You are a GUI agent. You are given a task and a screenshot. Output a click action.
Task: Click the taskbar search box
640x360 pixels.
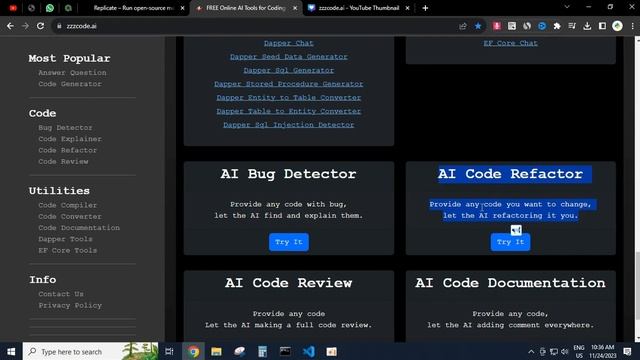(90, 351)
